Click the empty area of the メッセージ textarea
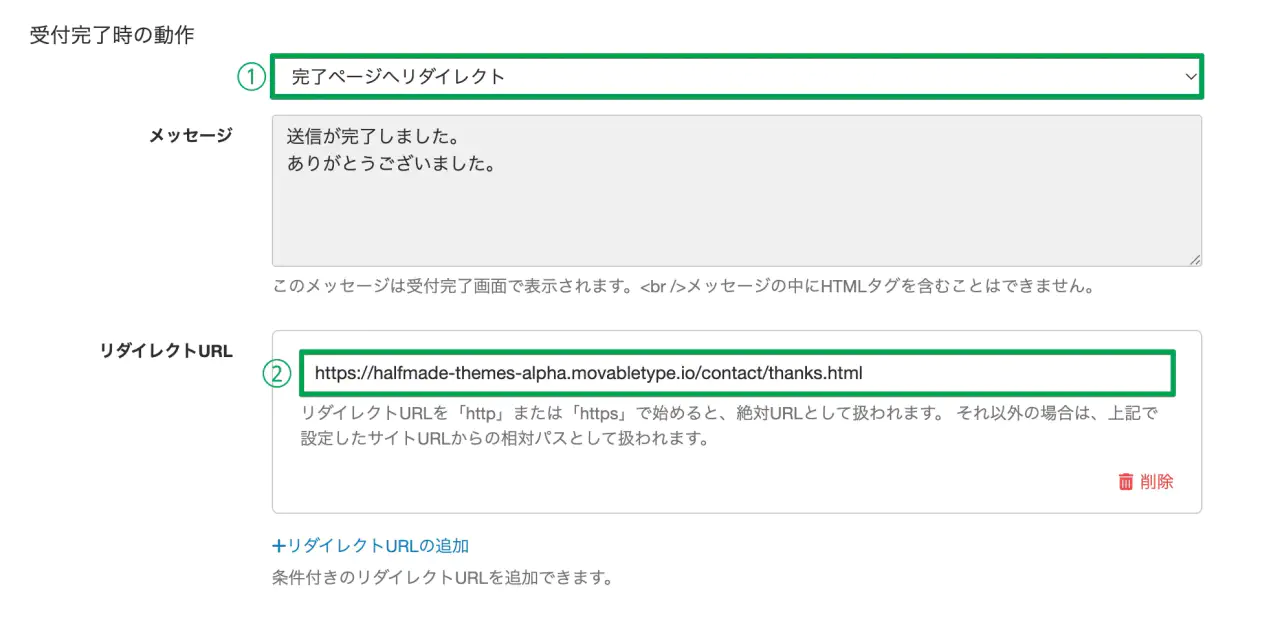Image resolution: width=1280 pixels, height=626 pixels. tap(735, 220)
